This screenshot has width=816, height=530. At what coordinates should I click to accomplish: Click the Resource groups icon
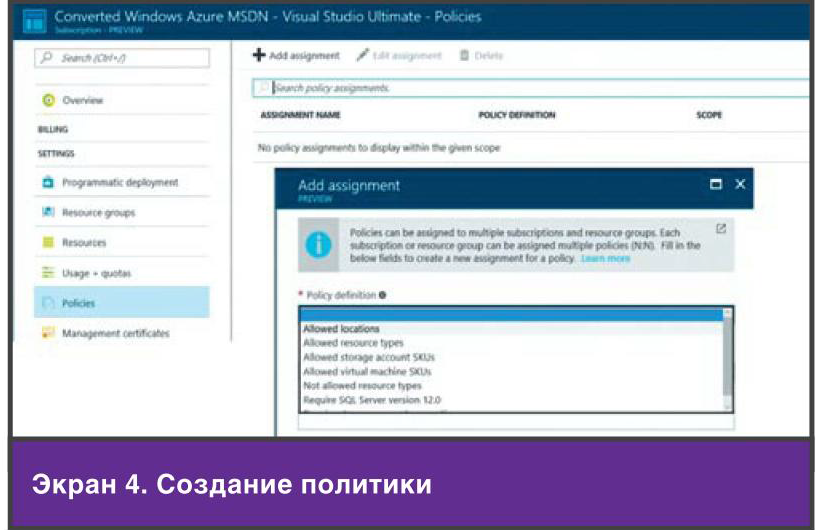point(48,212)
